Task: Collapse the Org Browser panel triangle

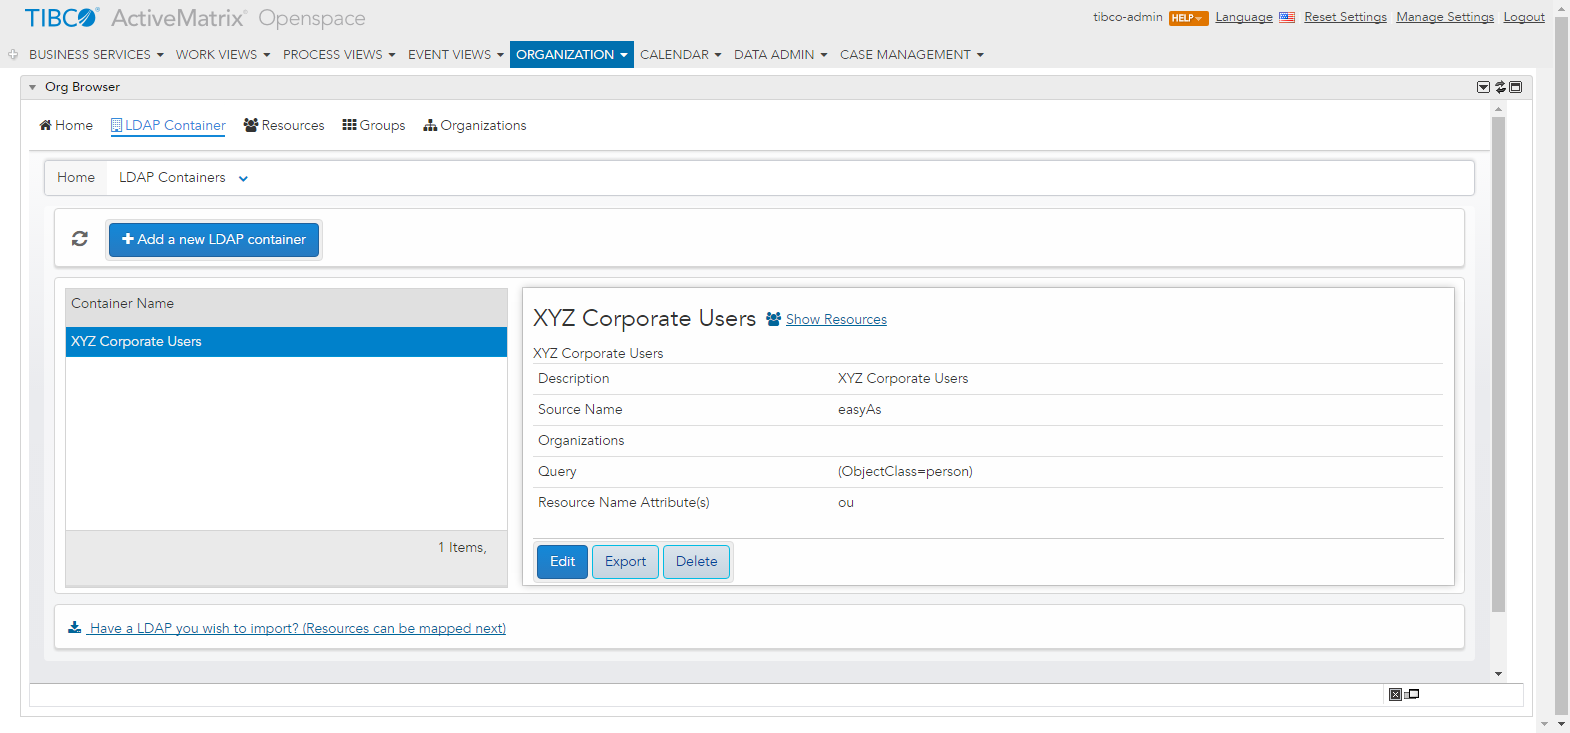Action: tap(32, 88)
